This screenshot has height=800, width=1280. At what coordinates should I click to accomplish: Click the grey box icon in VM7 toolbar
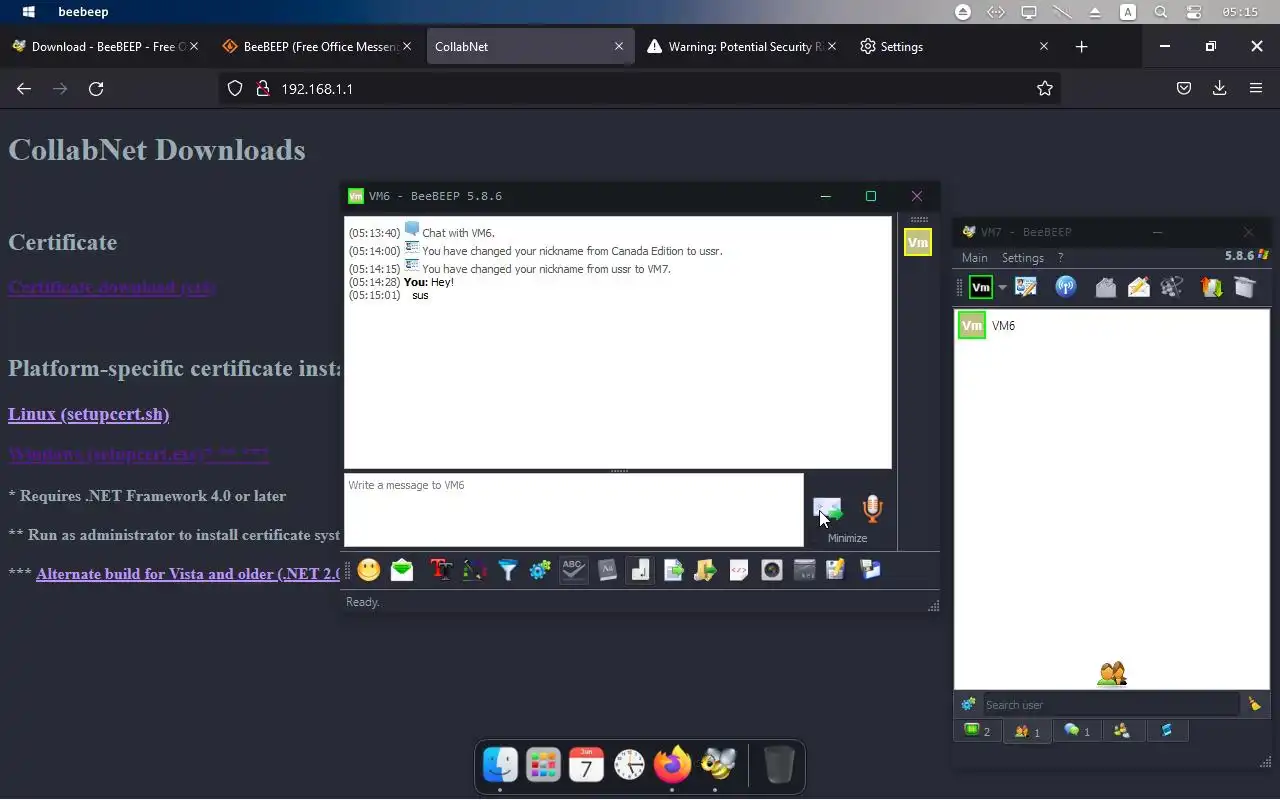click(1244, 288)
